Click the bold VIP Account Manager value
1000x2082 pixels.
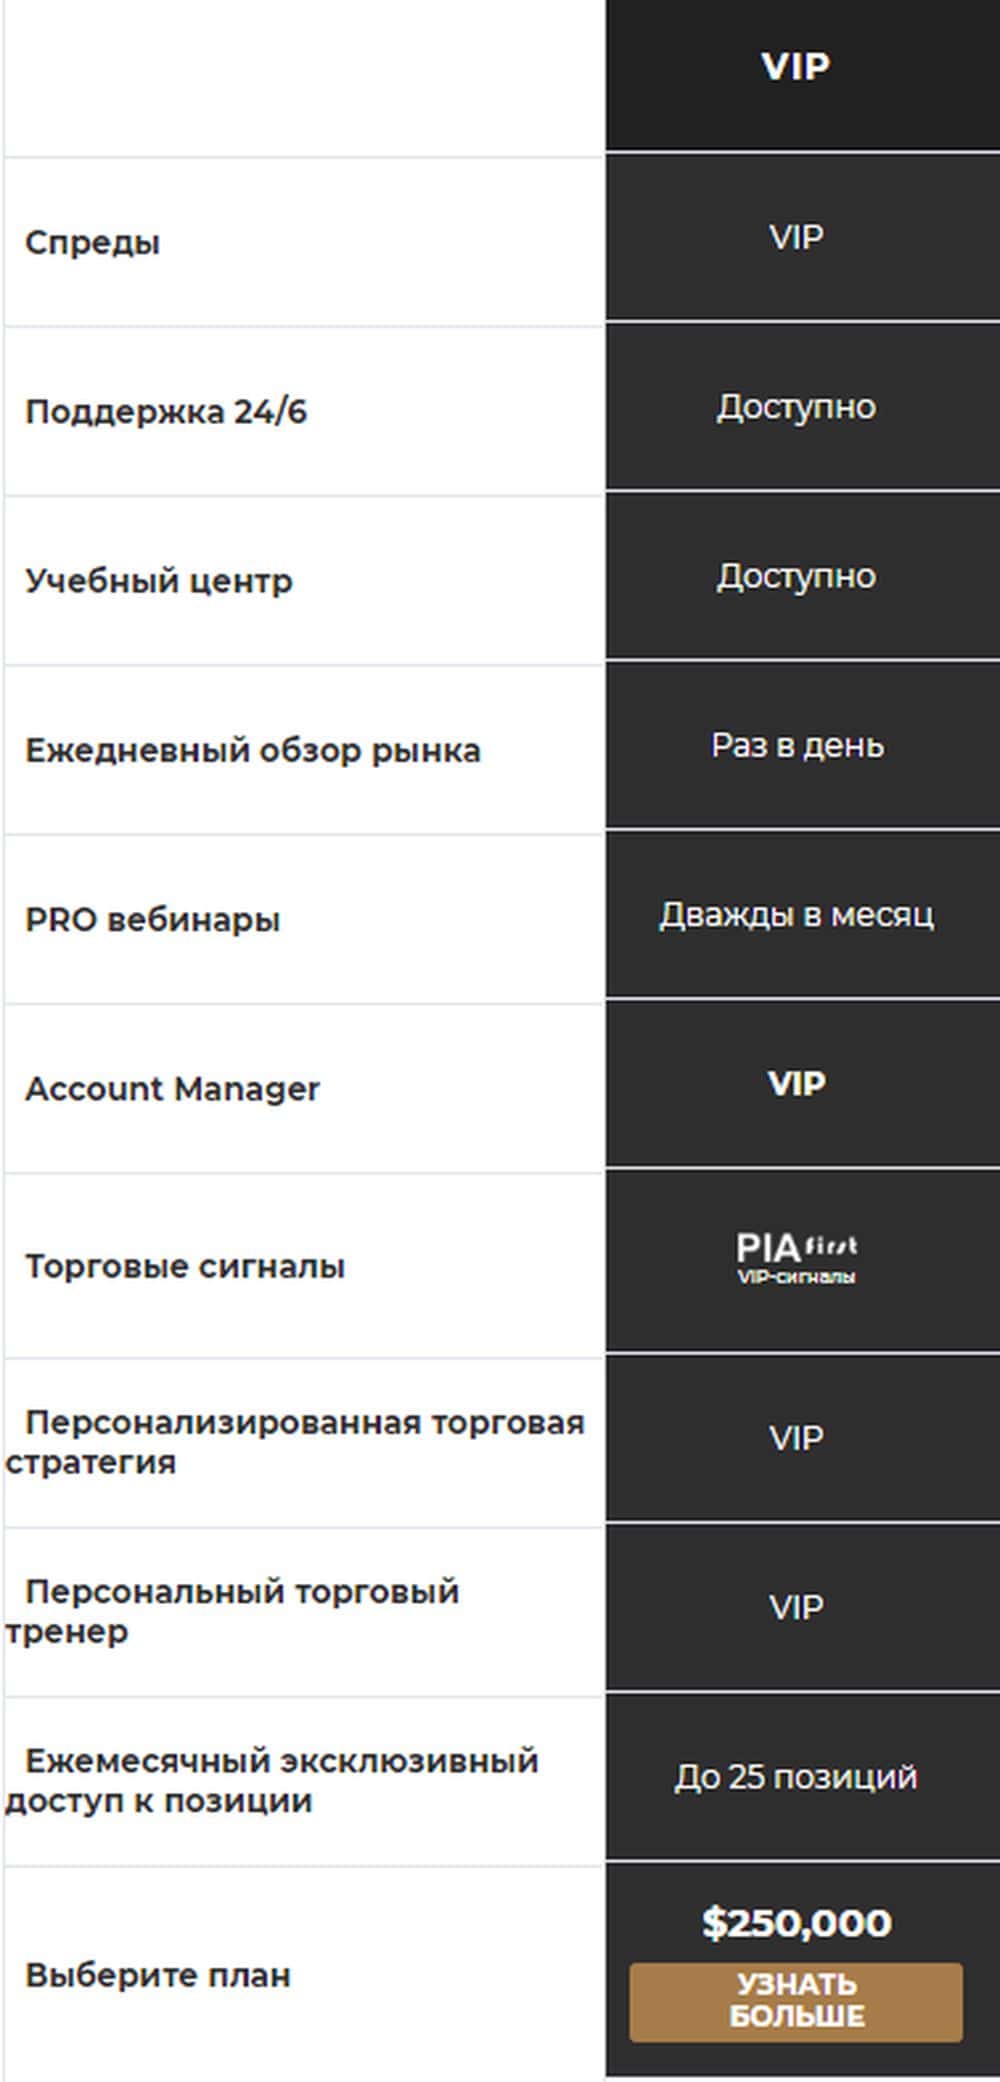(x=796, y=1083)
